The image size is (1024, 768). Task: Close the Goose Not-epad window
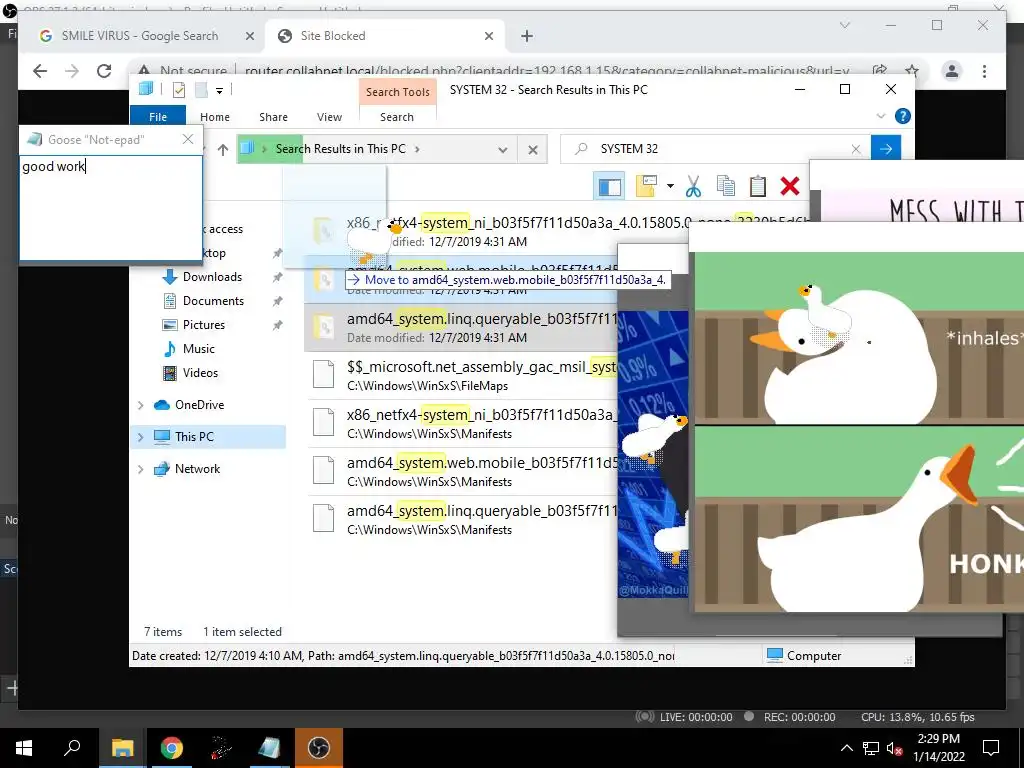188,139
